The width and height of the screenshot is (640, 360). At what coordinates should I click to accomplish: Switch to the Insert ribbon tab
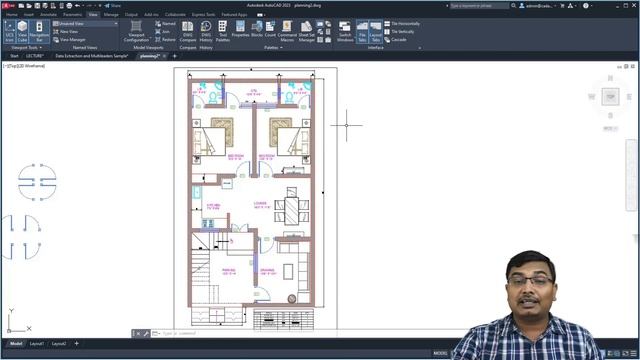[29, 15]
